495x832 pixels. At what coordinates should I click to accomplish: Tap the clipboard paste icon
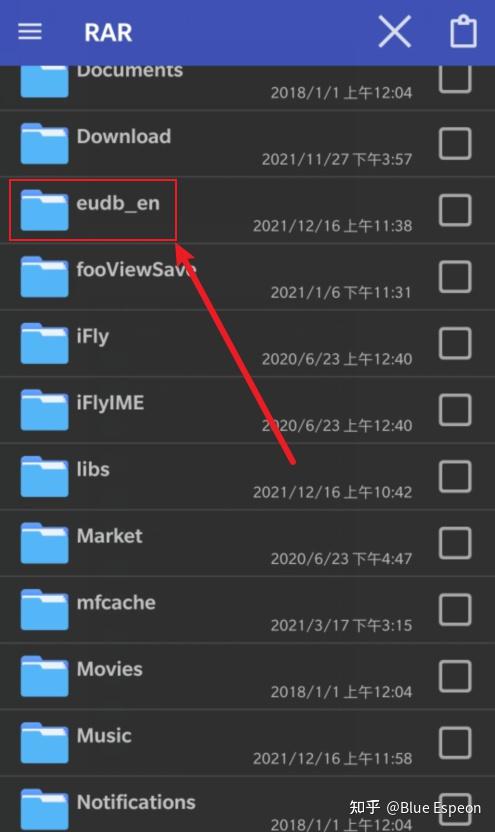[463, 31]
